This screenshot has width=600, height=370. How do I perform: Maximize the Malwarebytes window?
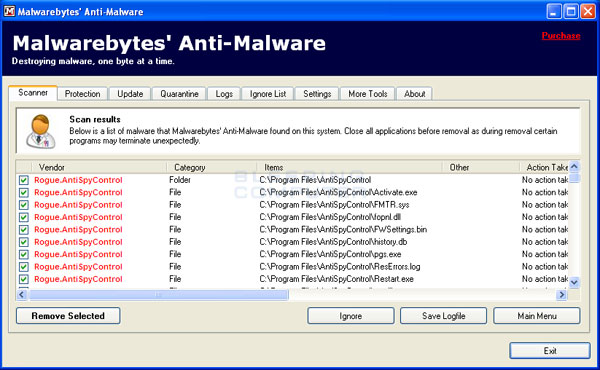[571, 11]
